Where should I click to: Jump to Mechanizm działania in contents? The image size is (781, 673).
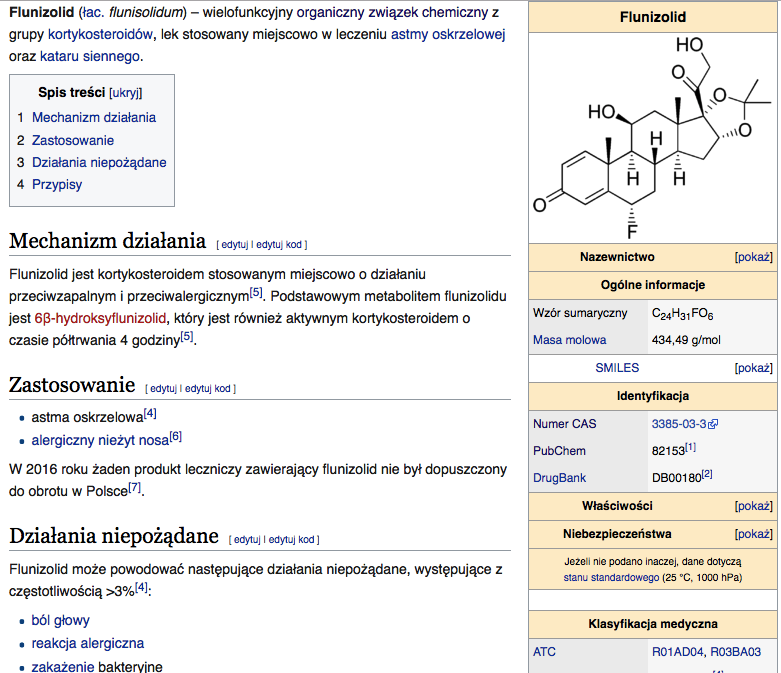click(94, 118)
